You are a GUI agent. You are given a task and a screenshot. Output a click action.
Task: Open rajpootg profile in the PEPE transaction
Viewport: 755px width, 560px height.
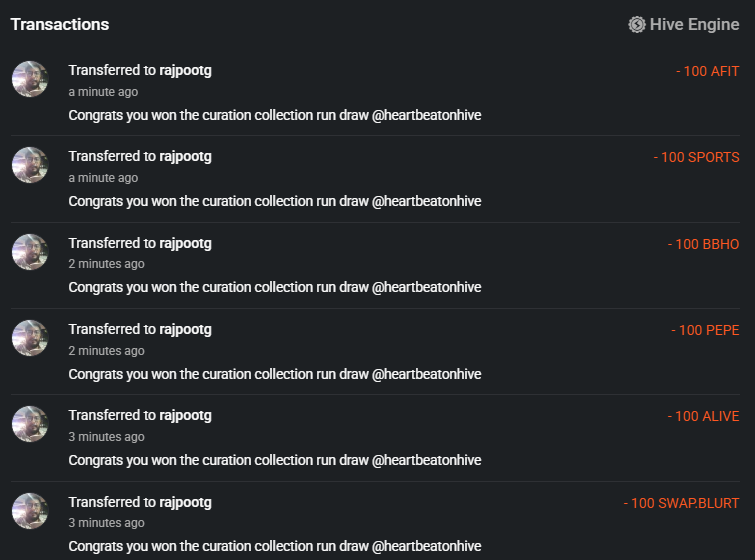point(185,329)
